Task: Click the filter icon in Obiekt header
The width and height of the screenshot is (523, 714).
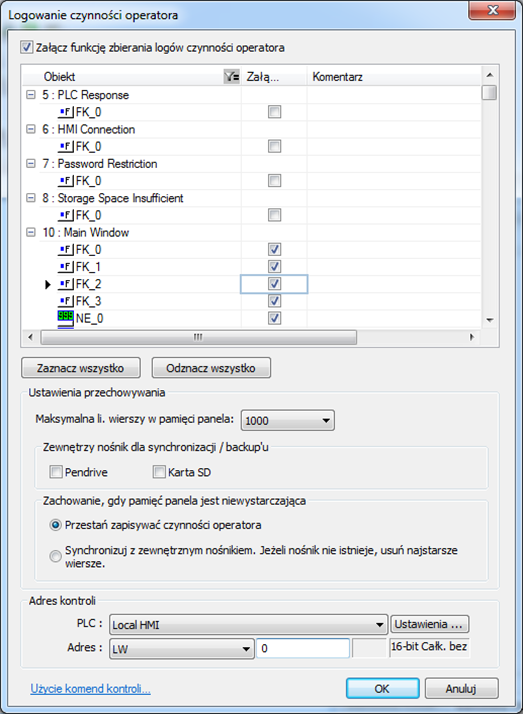Action: click(x=232, y=76)
